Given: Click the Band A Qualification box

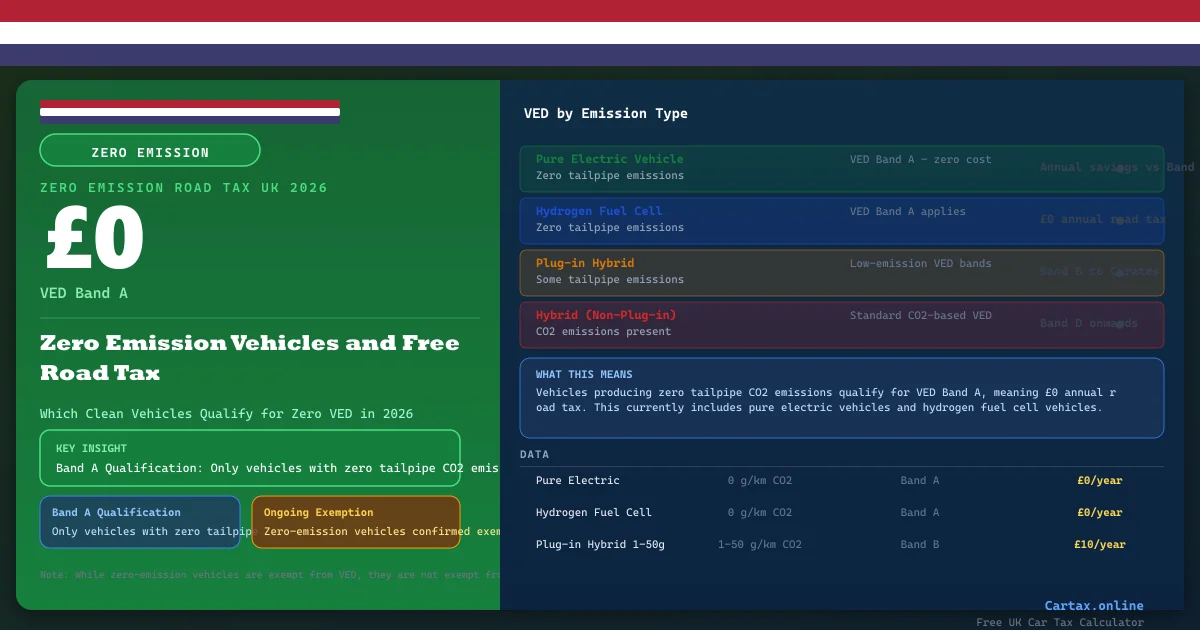Looking at the screenshot, I should coord(140,522).
